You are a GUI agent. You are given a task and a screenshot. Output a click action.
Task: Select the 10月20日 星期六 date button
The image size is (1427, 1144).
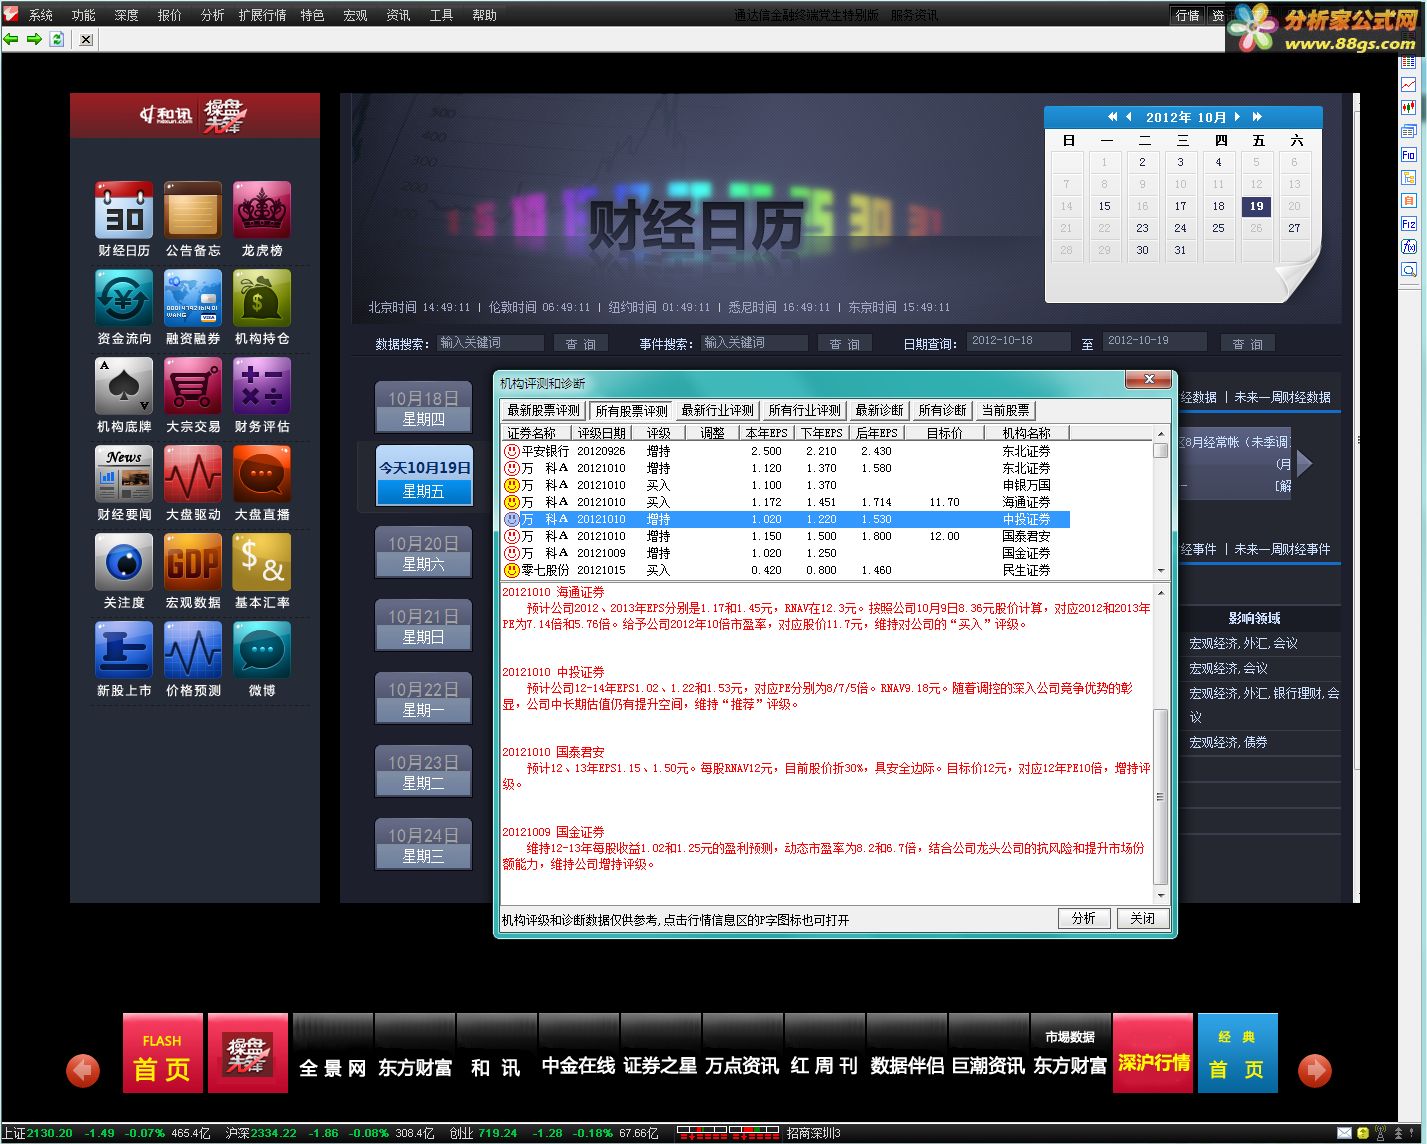tap(423, 553)
